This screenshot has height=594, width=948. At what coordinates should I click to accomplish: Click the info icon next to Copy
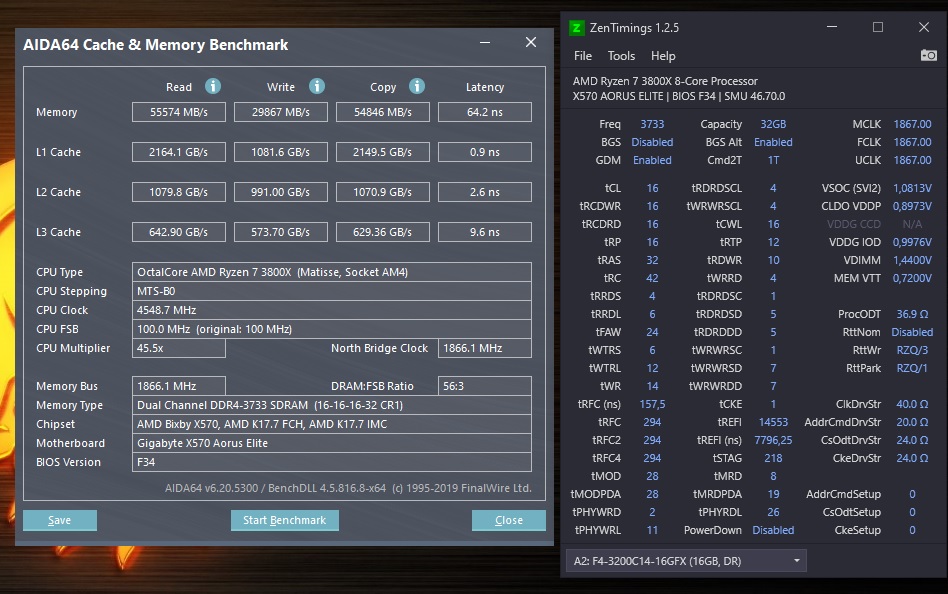(417, 86)
